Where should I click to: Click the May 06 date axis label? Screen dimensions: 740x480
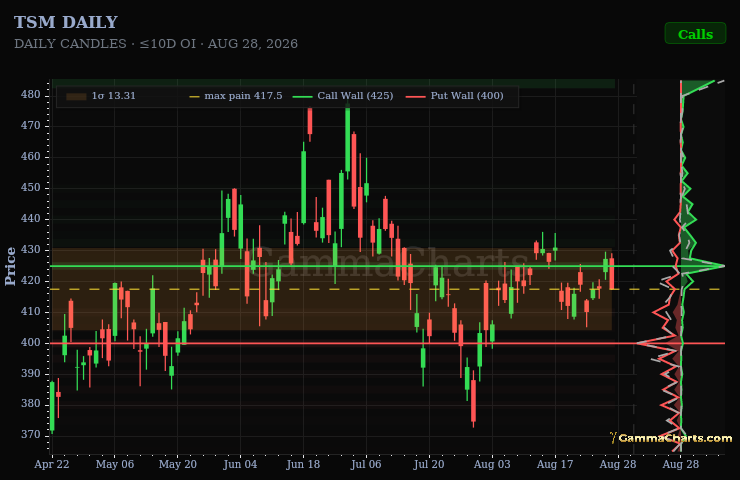click(x=115, y=464)
